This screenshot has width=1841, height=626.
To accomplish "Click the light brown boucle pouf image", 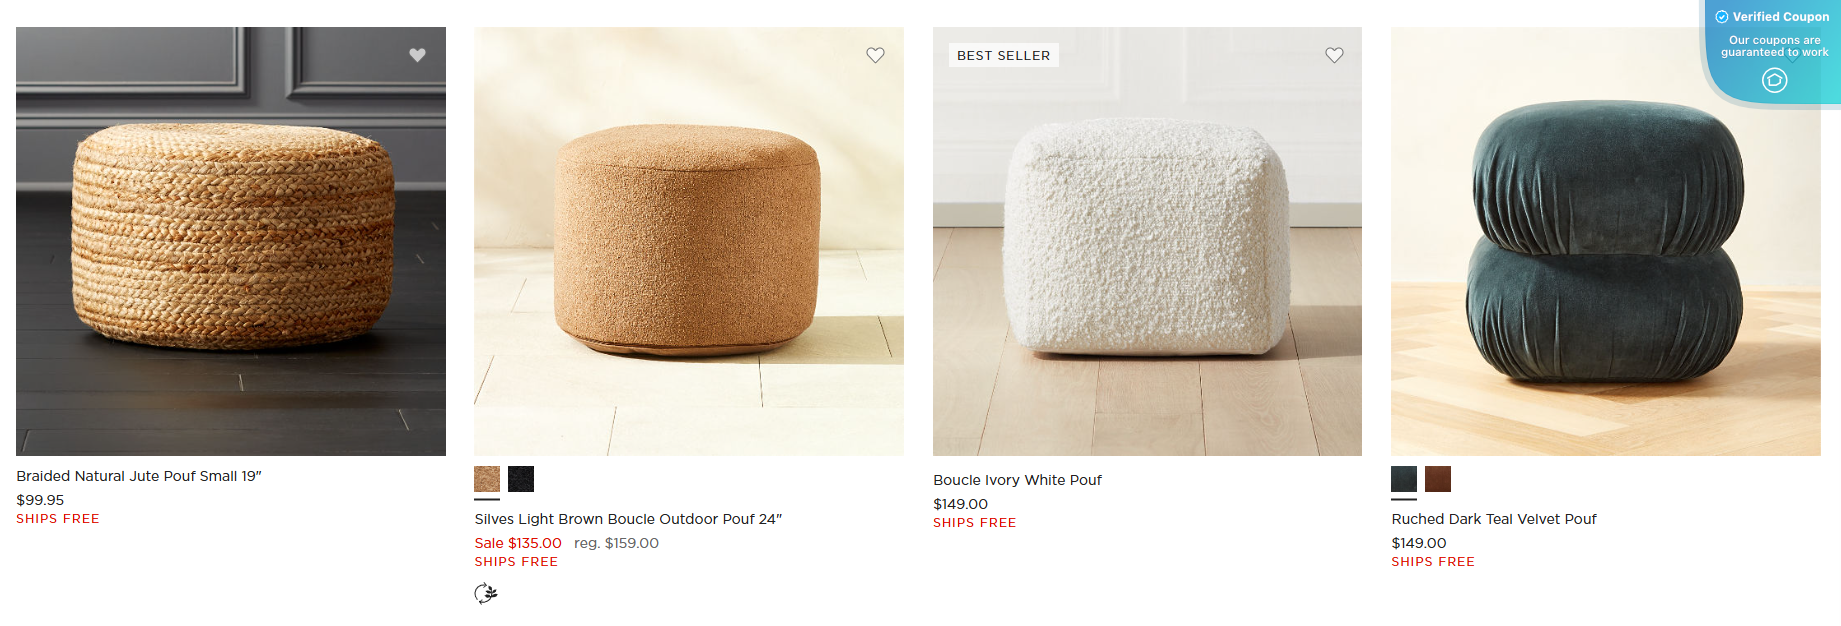I will (x=688, y=241).
